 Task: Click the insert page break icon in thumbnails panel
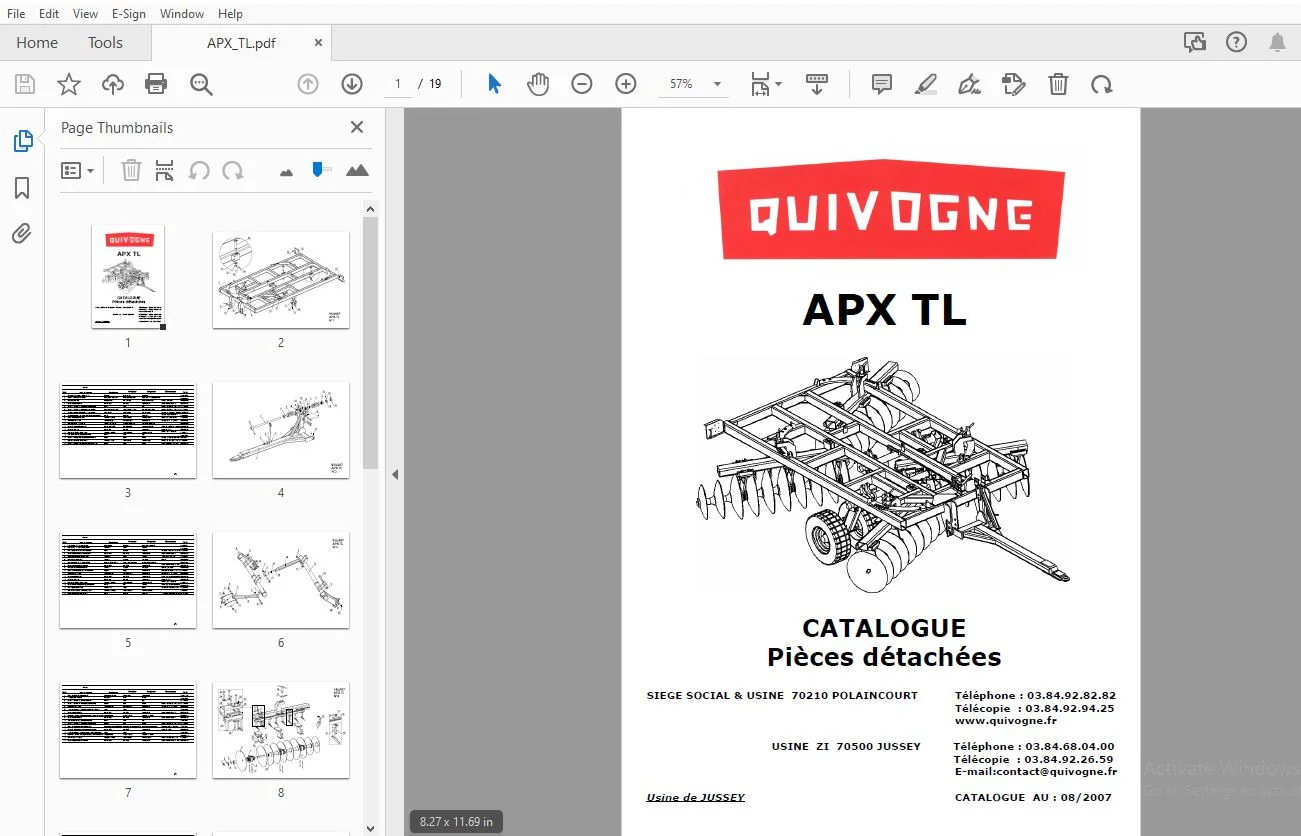pos(165,170)
